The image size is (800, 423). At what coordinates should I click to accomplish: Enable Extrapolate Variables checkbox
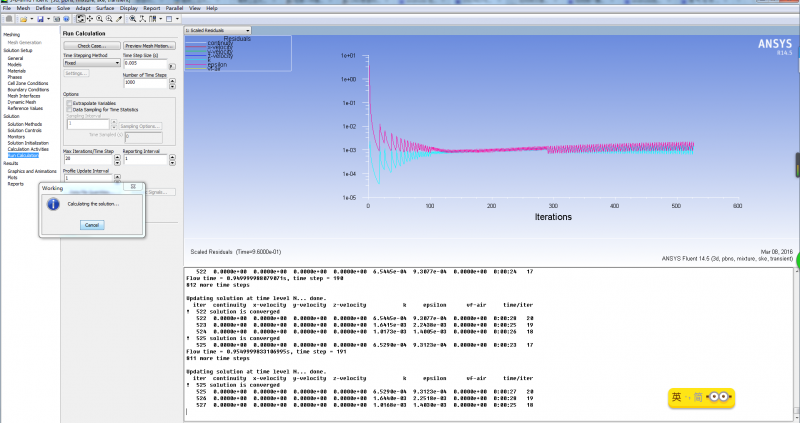coord(69,102)
